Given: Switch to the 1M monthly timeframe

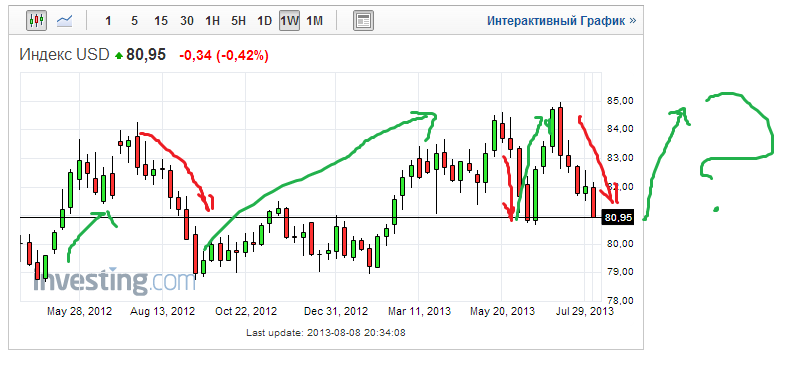Looking at the screenshot, I should pyautogui.click(x=314, y=21).
